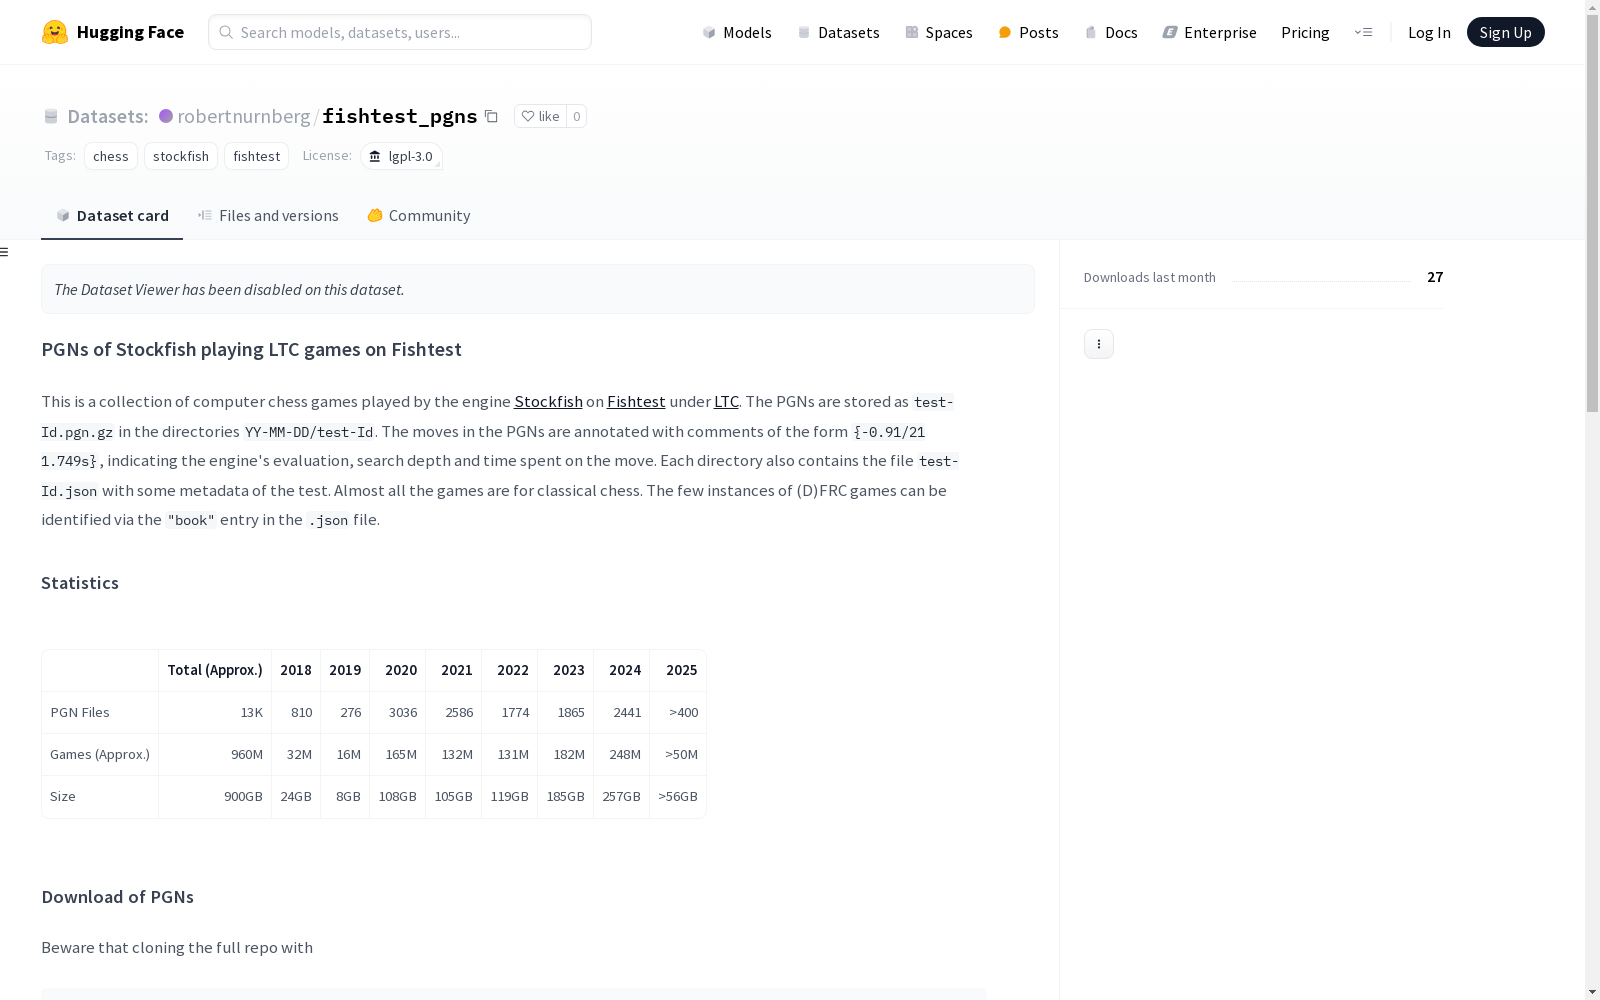Click the page vertical scrollbar thumb

pos(1592,215)
